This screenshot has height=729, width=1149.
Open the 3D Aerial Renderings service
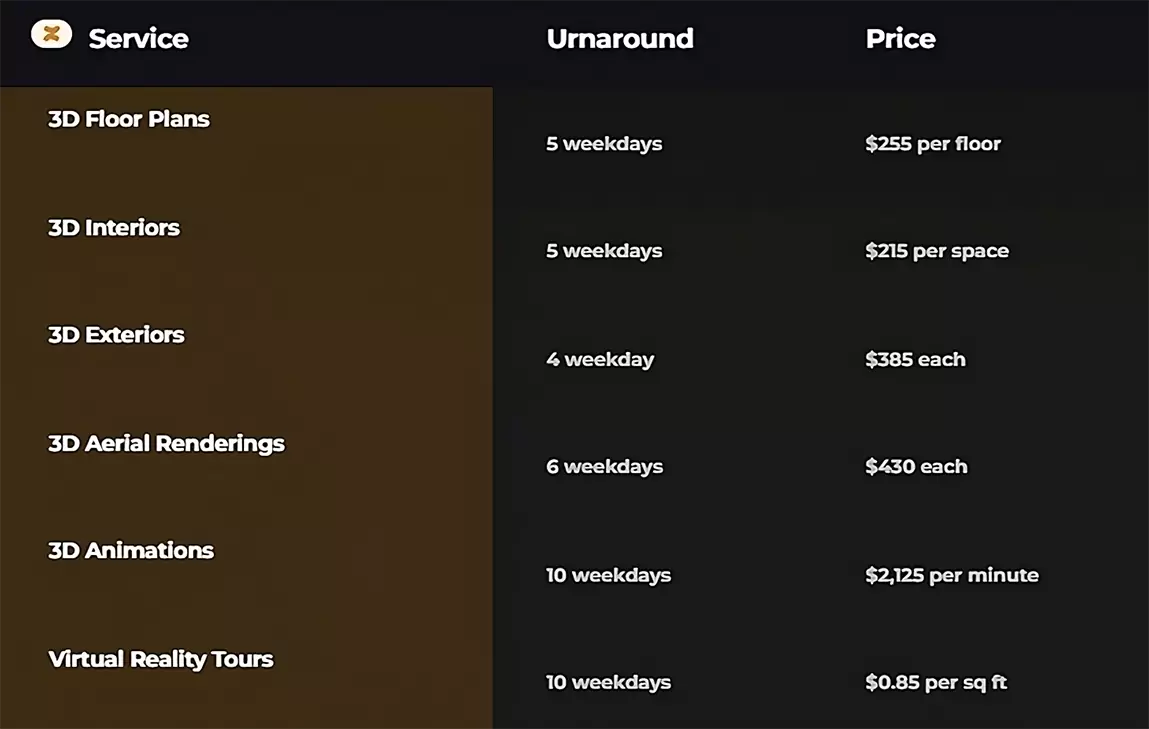[x=166, y=443]
